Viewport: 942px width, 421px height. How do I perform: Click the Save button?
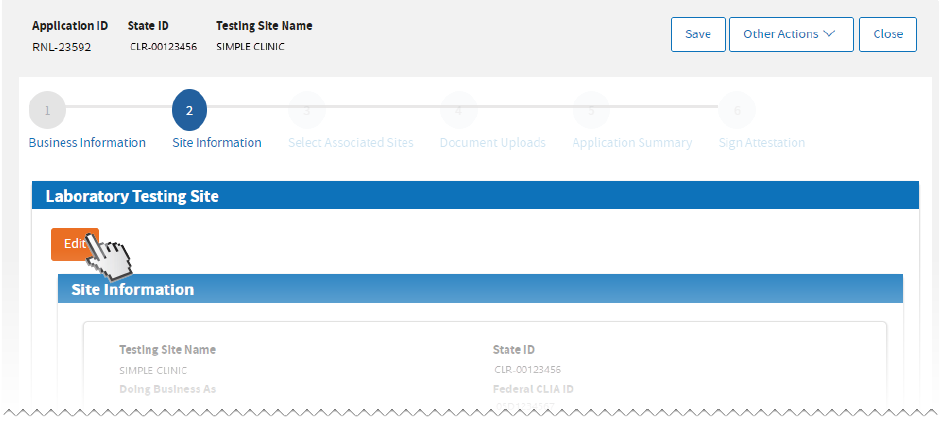[697, 34]
